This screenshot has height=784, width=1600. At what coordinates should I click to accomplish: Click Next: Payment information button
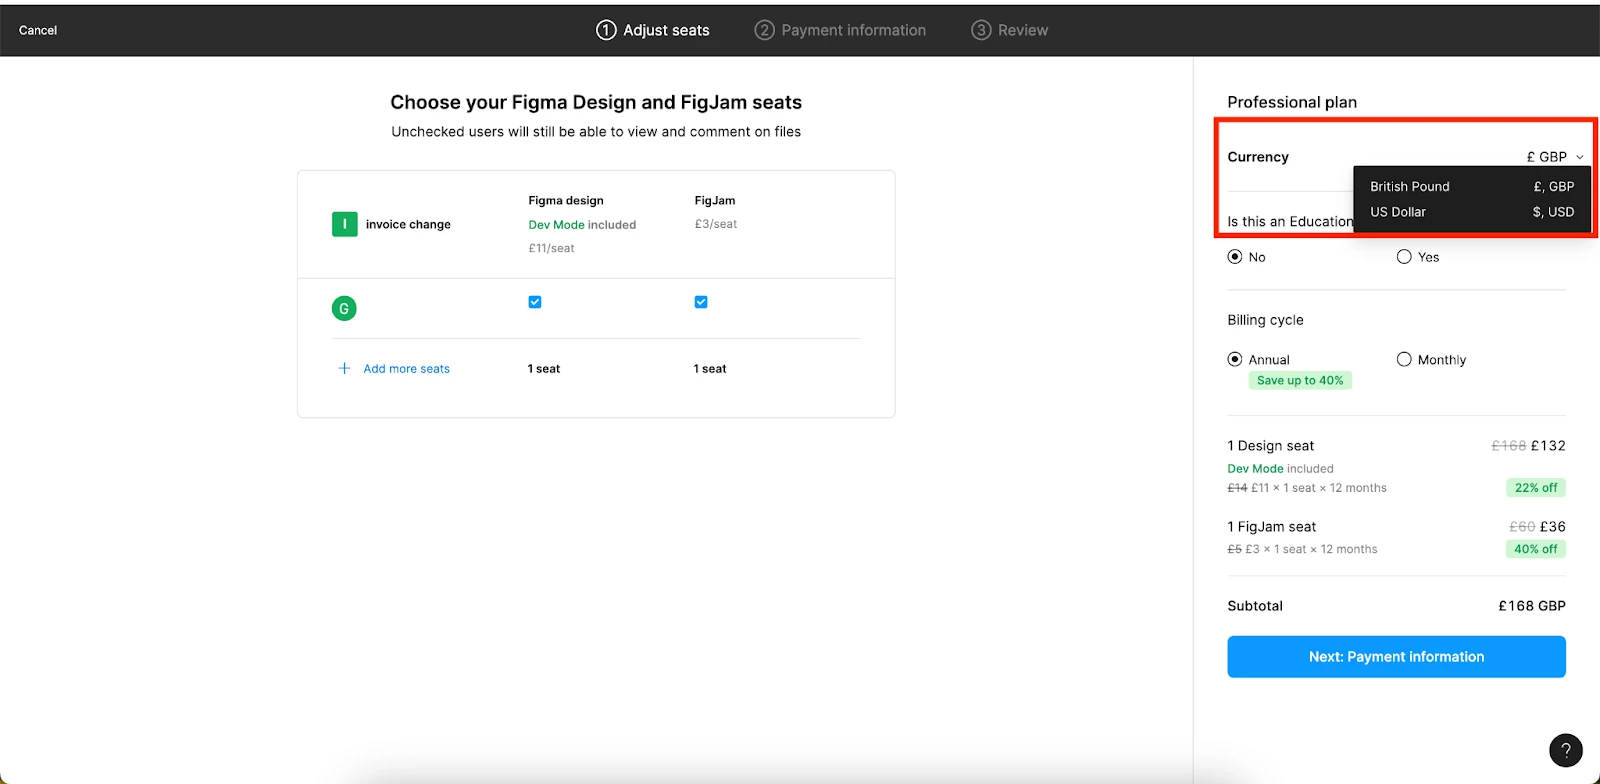point(1396,657)
